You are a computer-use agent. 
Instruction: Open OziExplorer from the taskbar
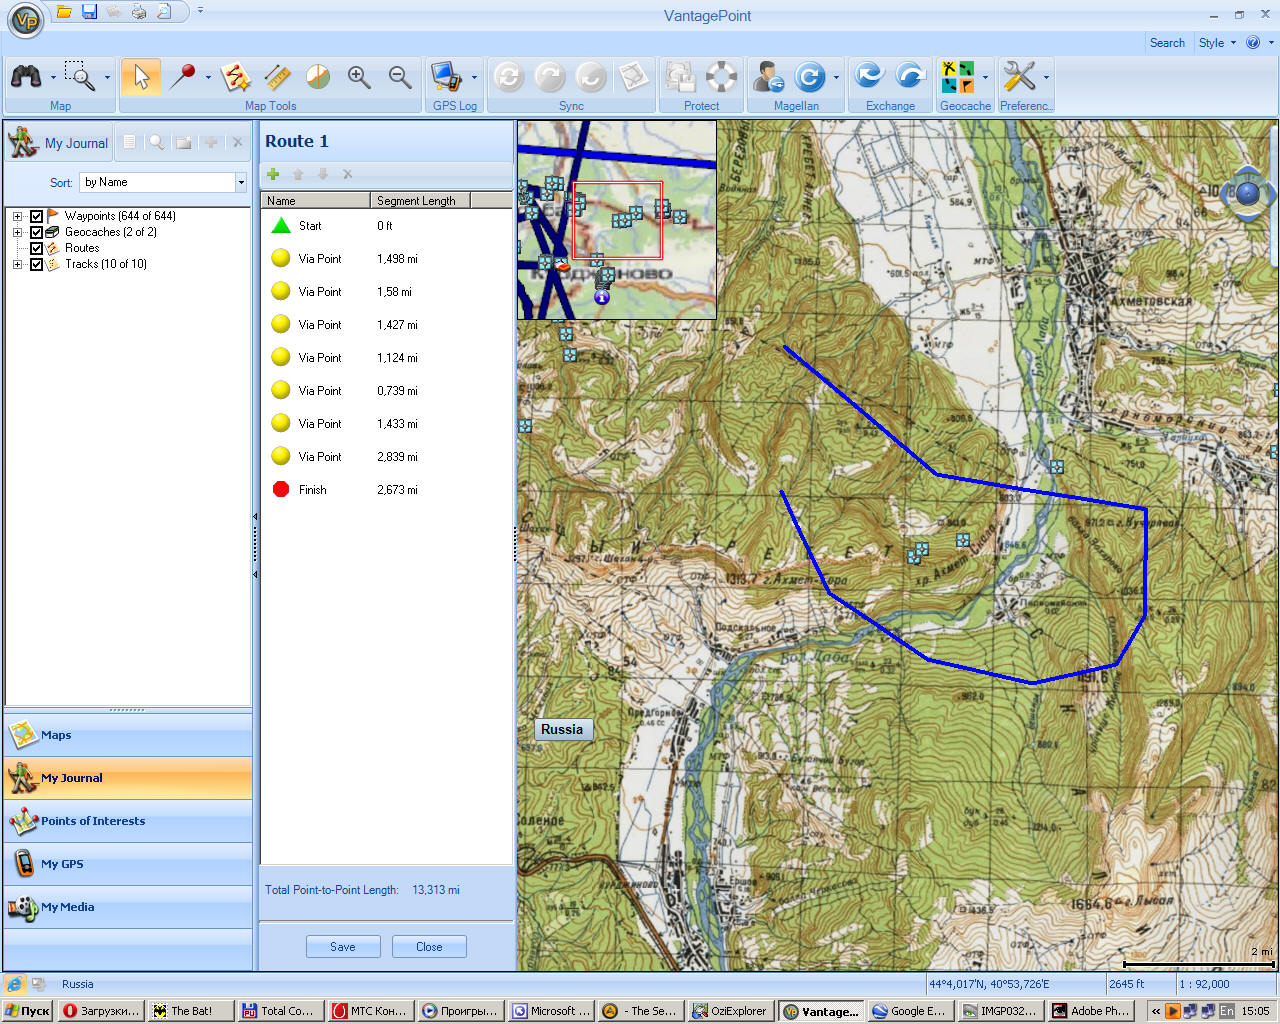tap(731, 1011)
